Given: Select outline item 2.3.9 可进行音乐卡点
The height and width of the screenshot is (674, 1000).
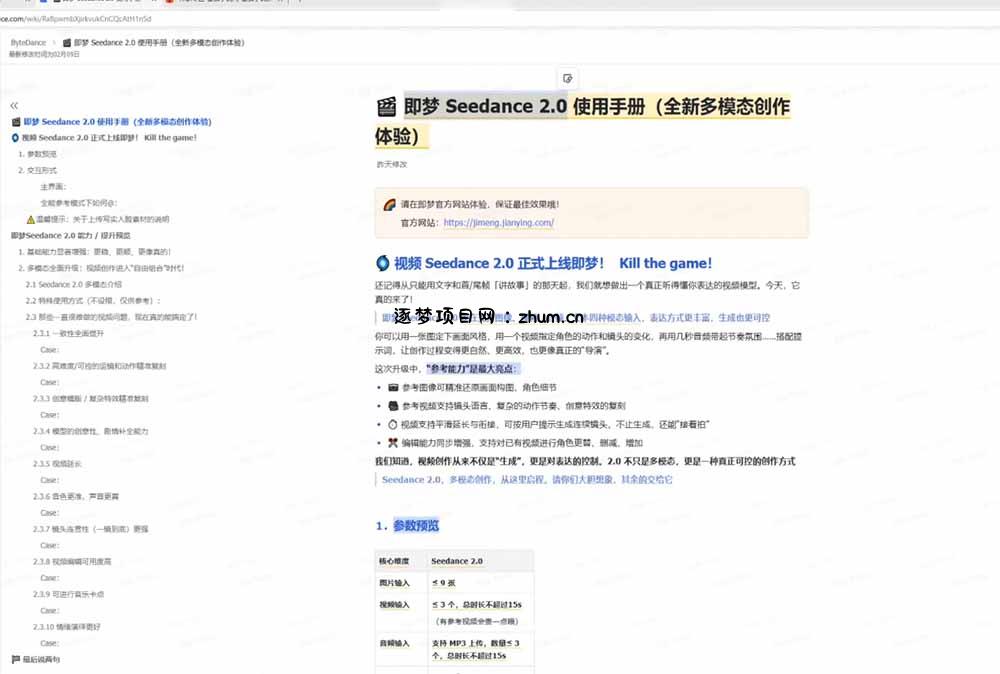Looking at the screenshot, I should point(68,594).
